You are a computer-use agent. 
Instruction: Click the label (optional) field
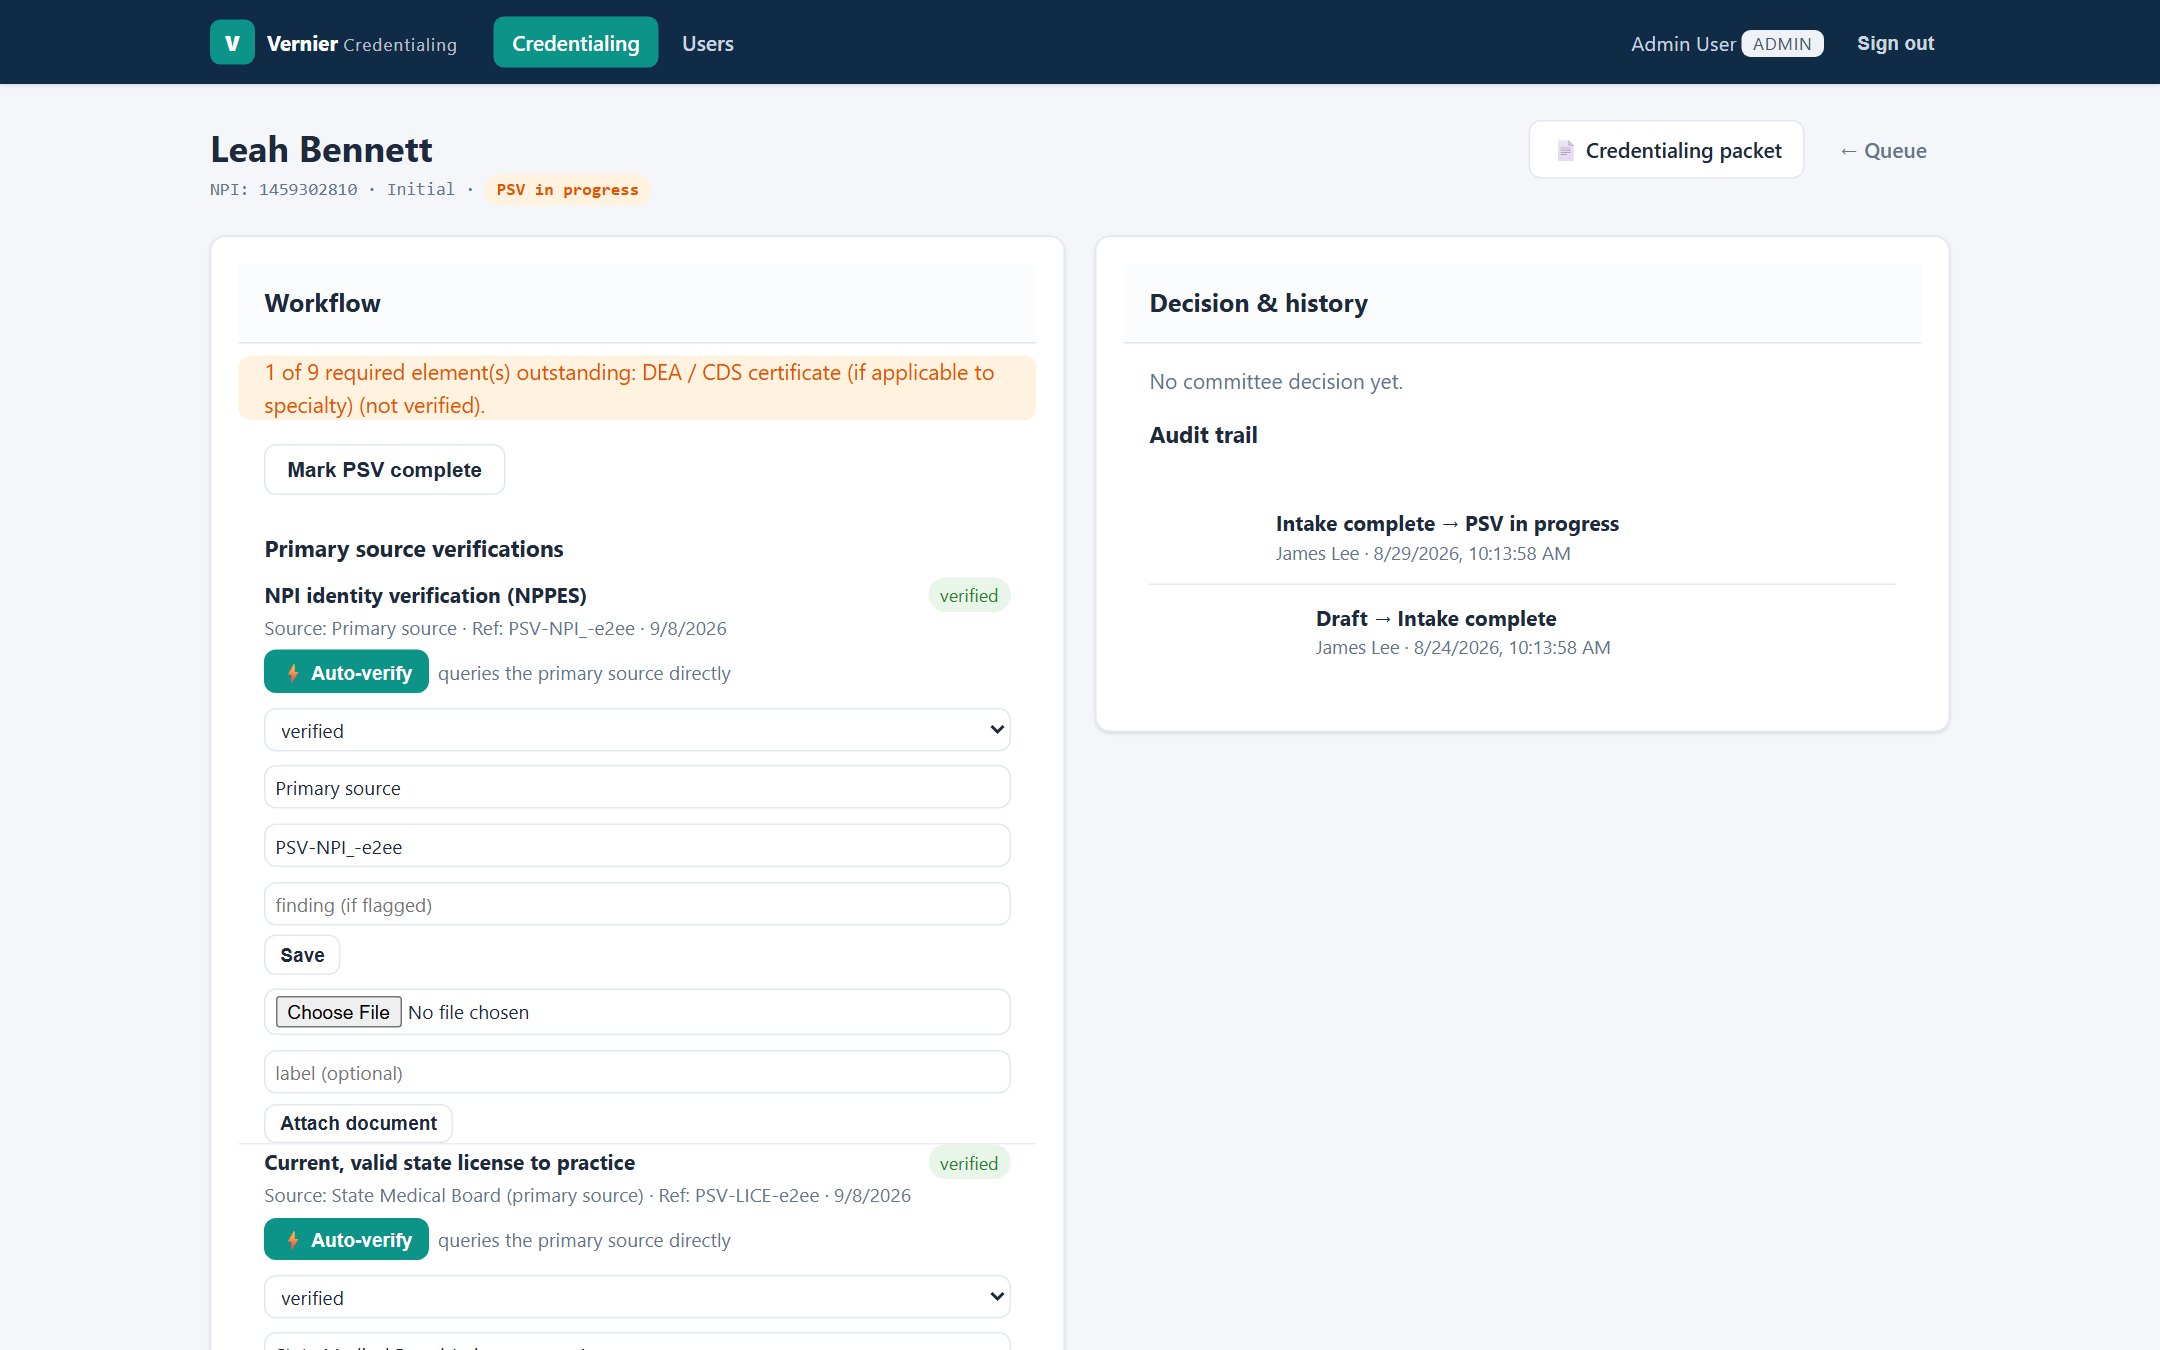(x=637, y=1072)
